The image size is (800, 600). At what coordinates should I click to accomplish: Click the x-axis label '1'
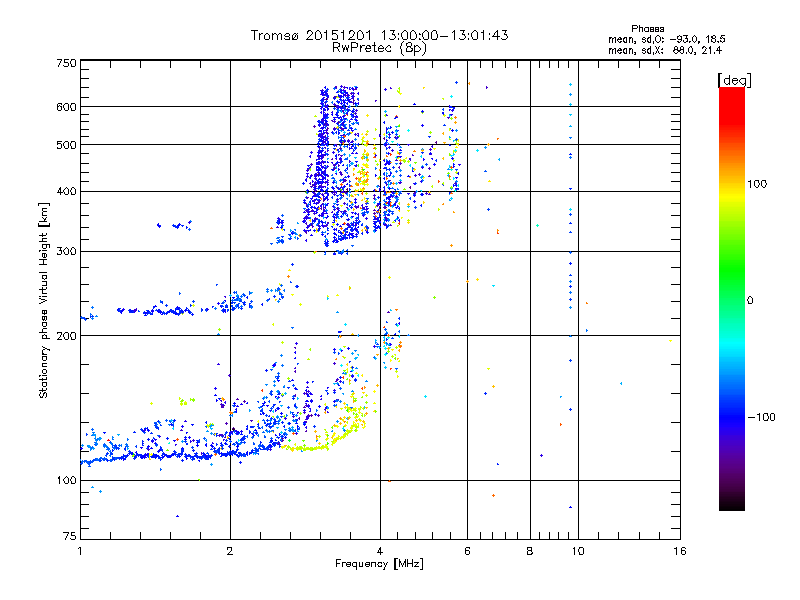80,551
